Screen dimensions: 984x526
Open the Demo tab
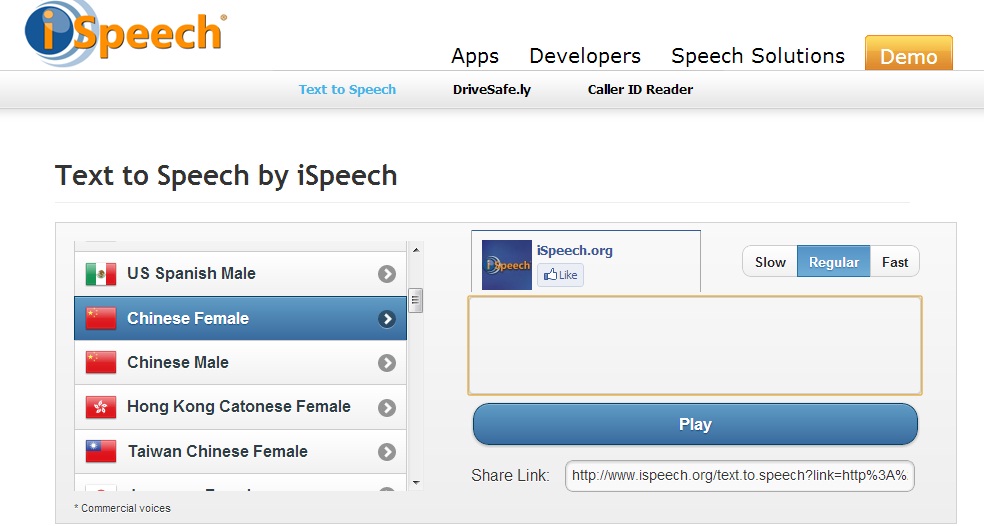coord(909,53)
